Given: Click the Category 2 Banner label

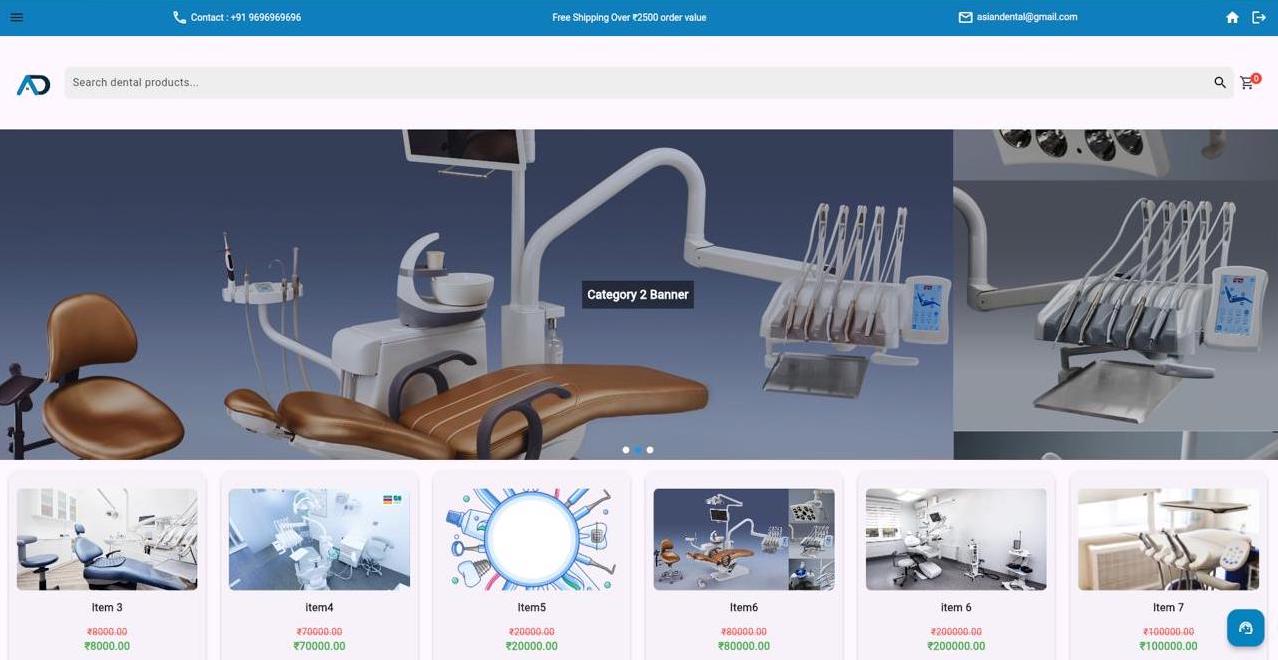Looking at the screenshot, I should point(637,294).
